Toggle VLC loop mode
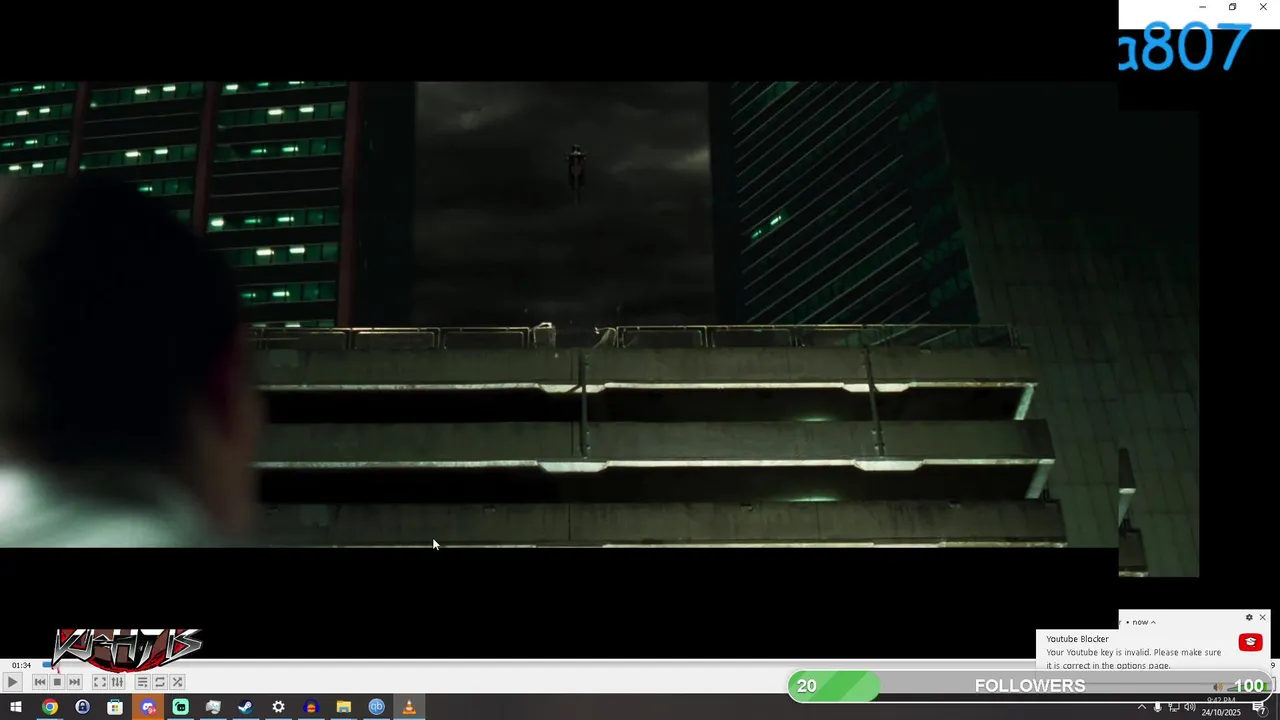 coord(160,682)
